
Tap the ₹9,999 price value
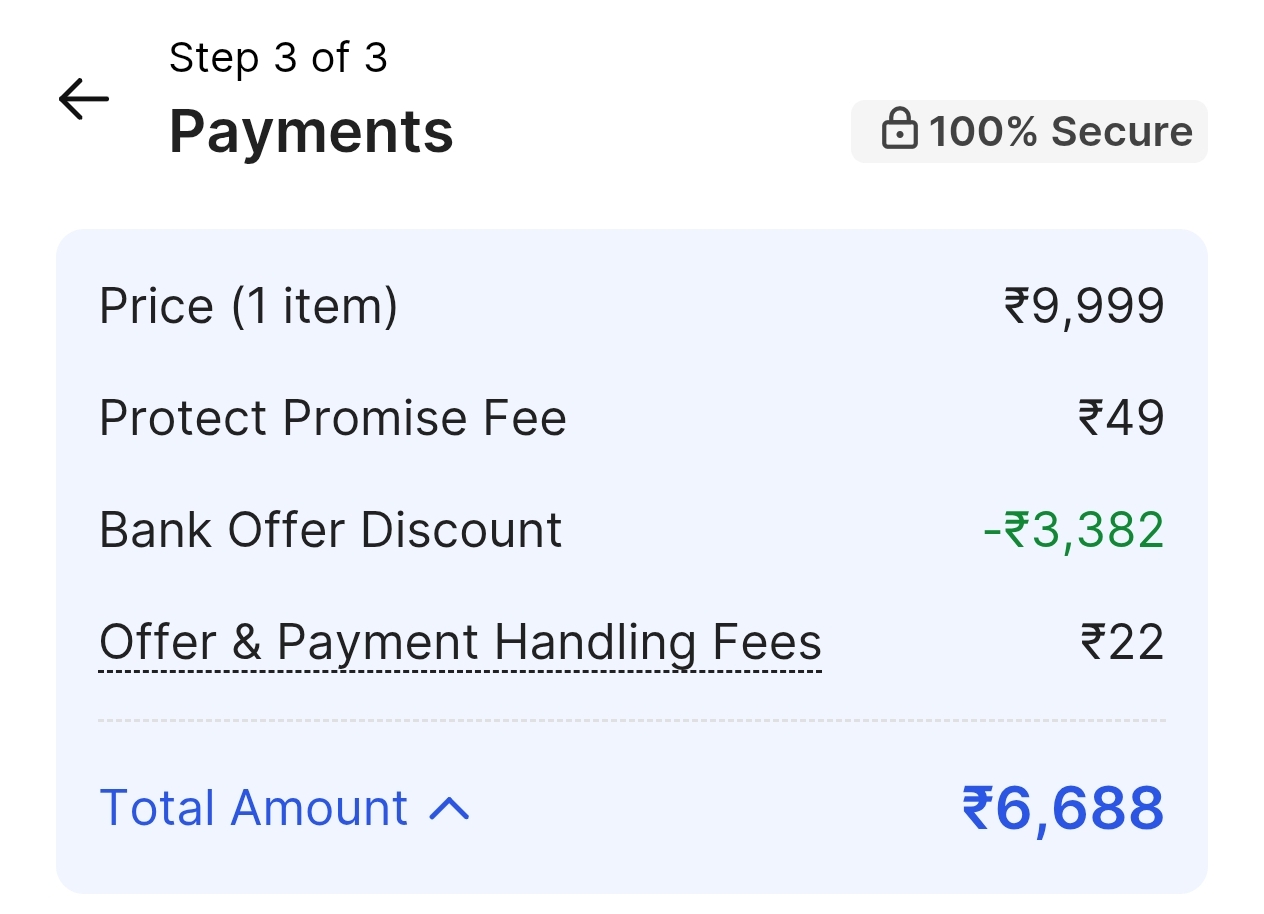1084,306
